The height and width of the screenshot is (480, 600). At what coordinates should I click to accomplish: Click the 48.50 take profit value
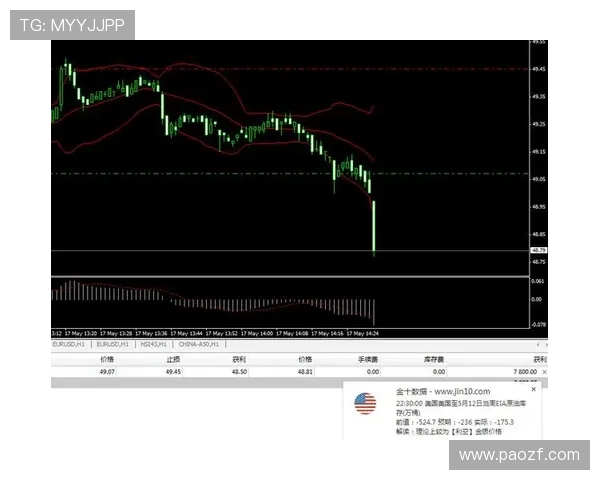point(238,371)
